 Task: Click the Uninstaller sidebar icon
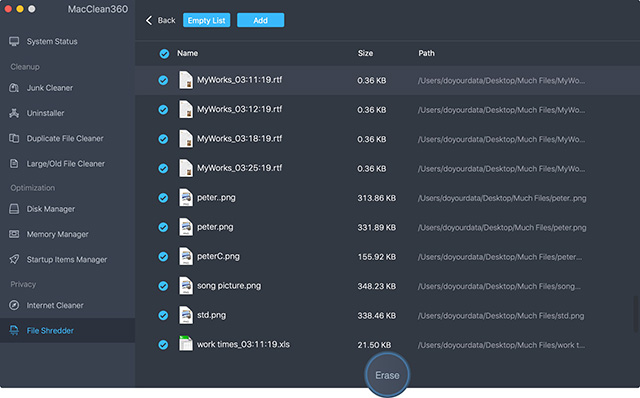[14, 113]
